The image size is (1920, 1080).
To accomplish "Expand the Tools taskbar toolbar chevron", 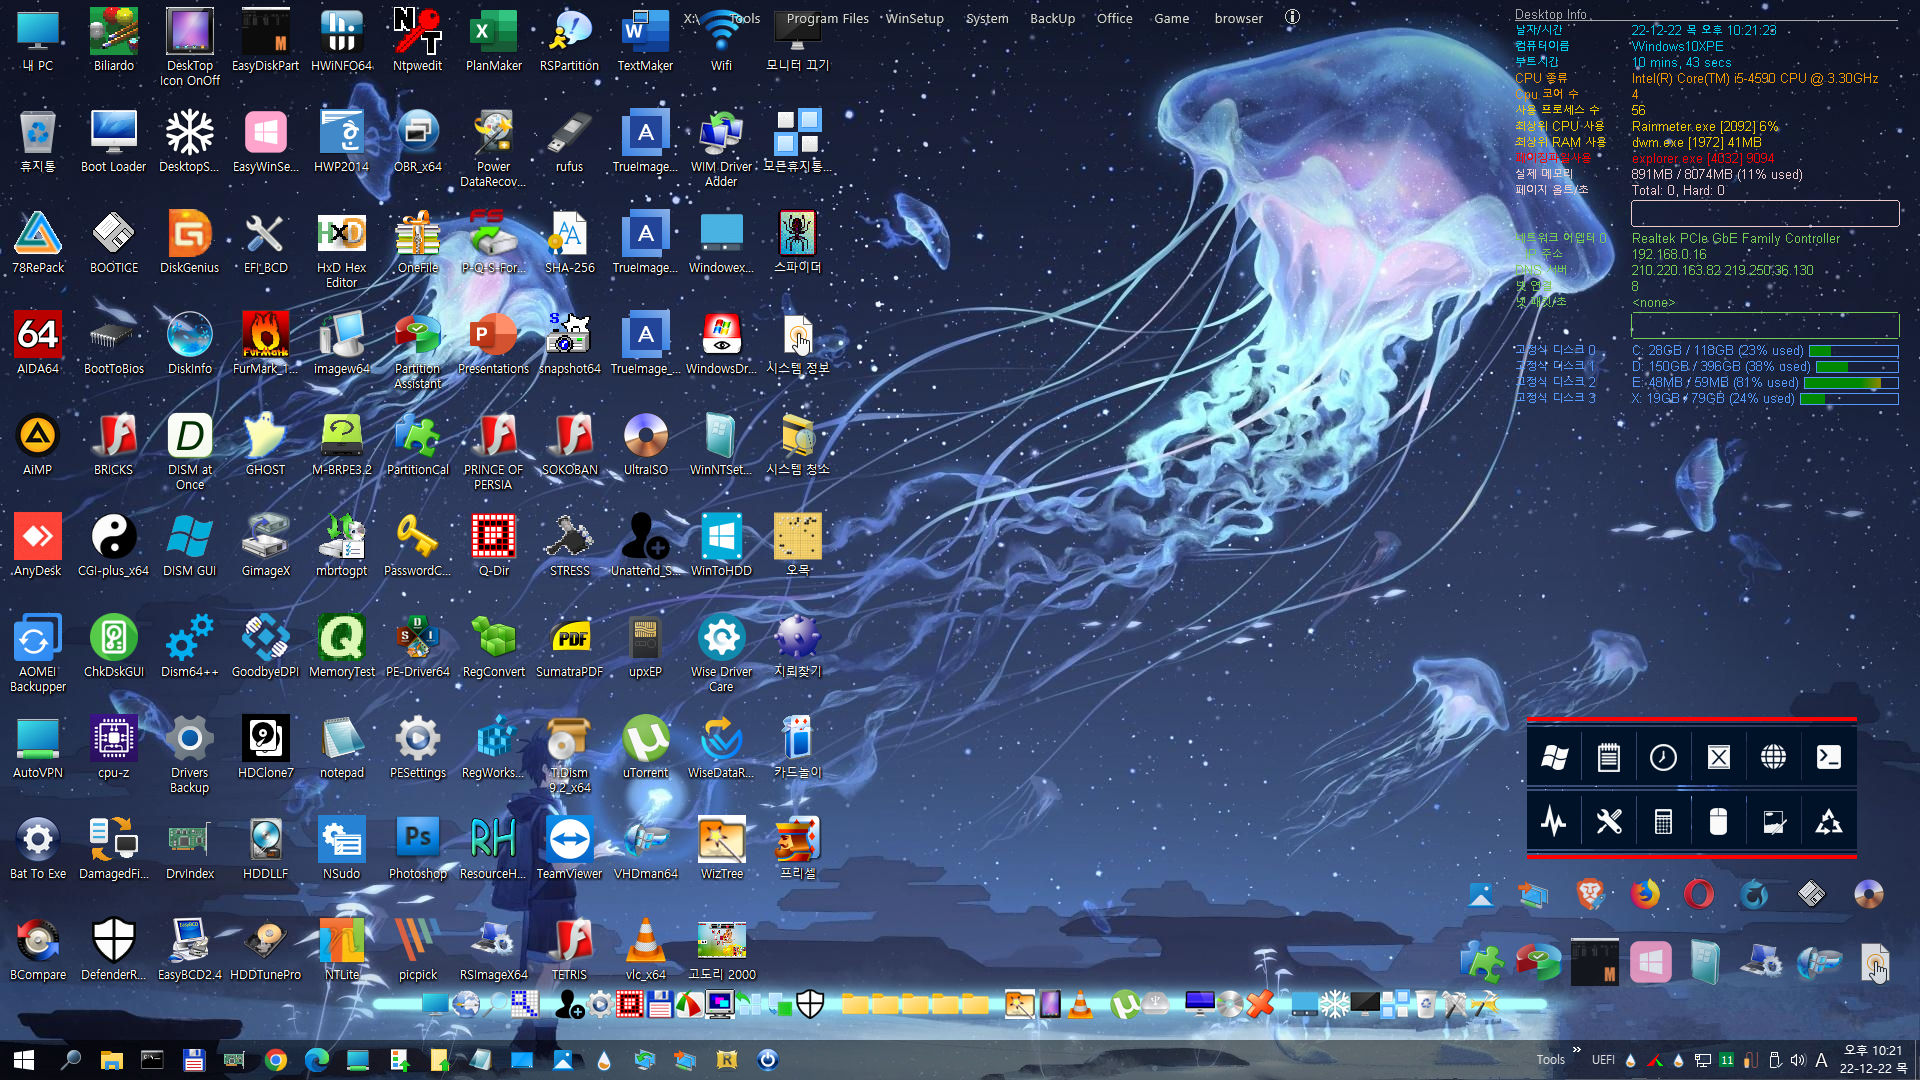I will pyautogui.click(x=1577, y=1050).
